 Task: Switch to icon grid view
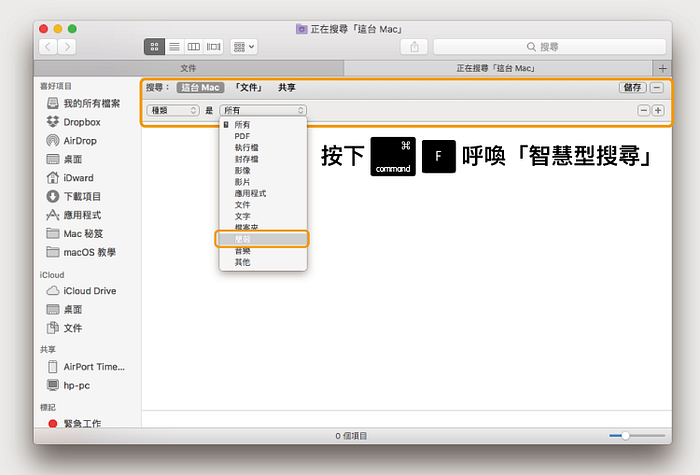154,46
